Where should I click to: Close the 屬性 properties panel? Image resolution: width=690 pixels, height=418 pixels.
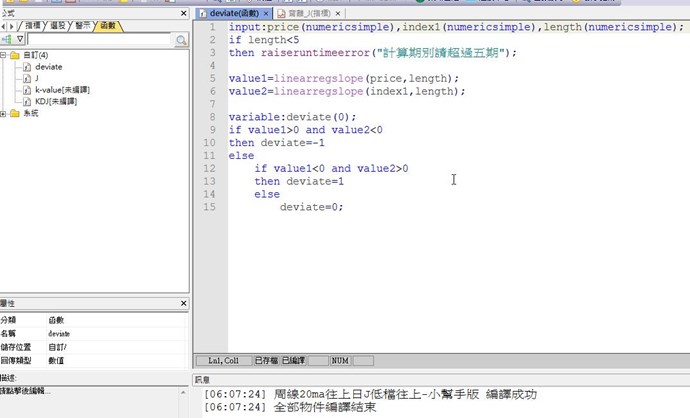[x=182, y=303]
